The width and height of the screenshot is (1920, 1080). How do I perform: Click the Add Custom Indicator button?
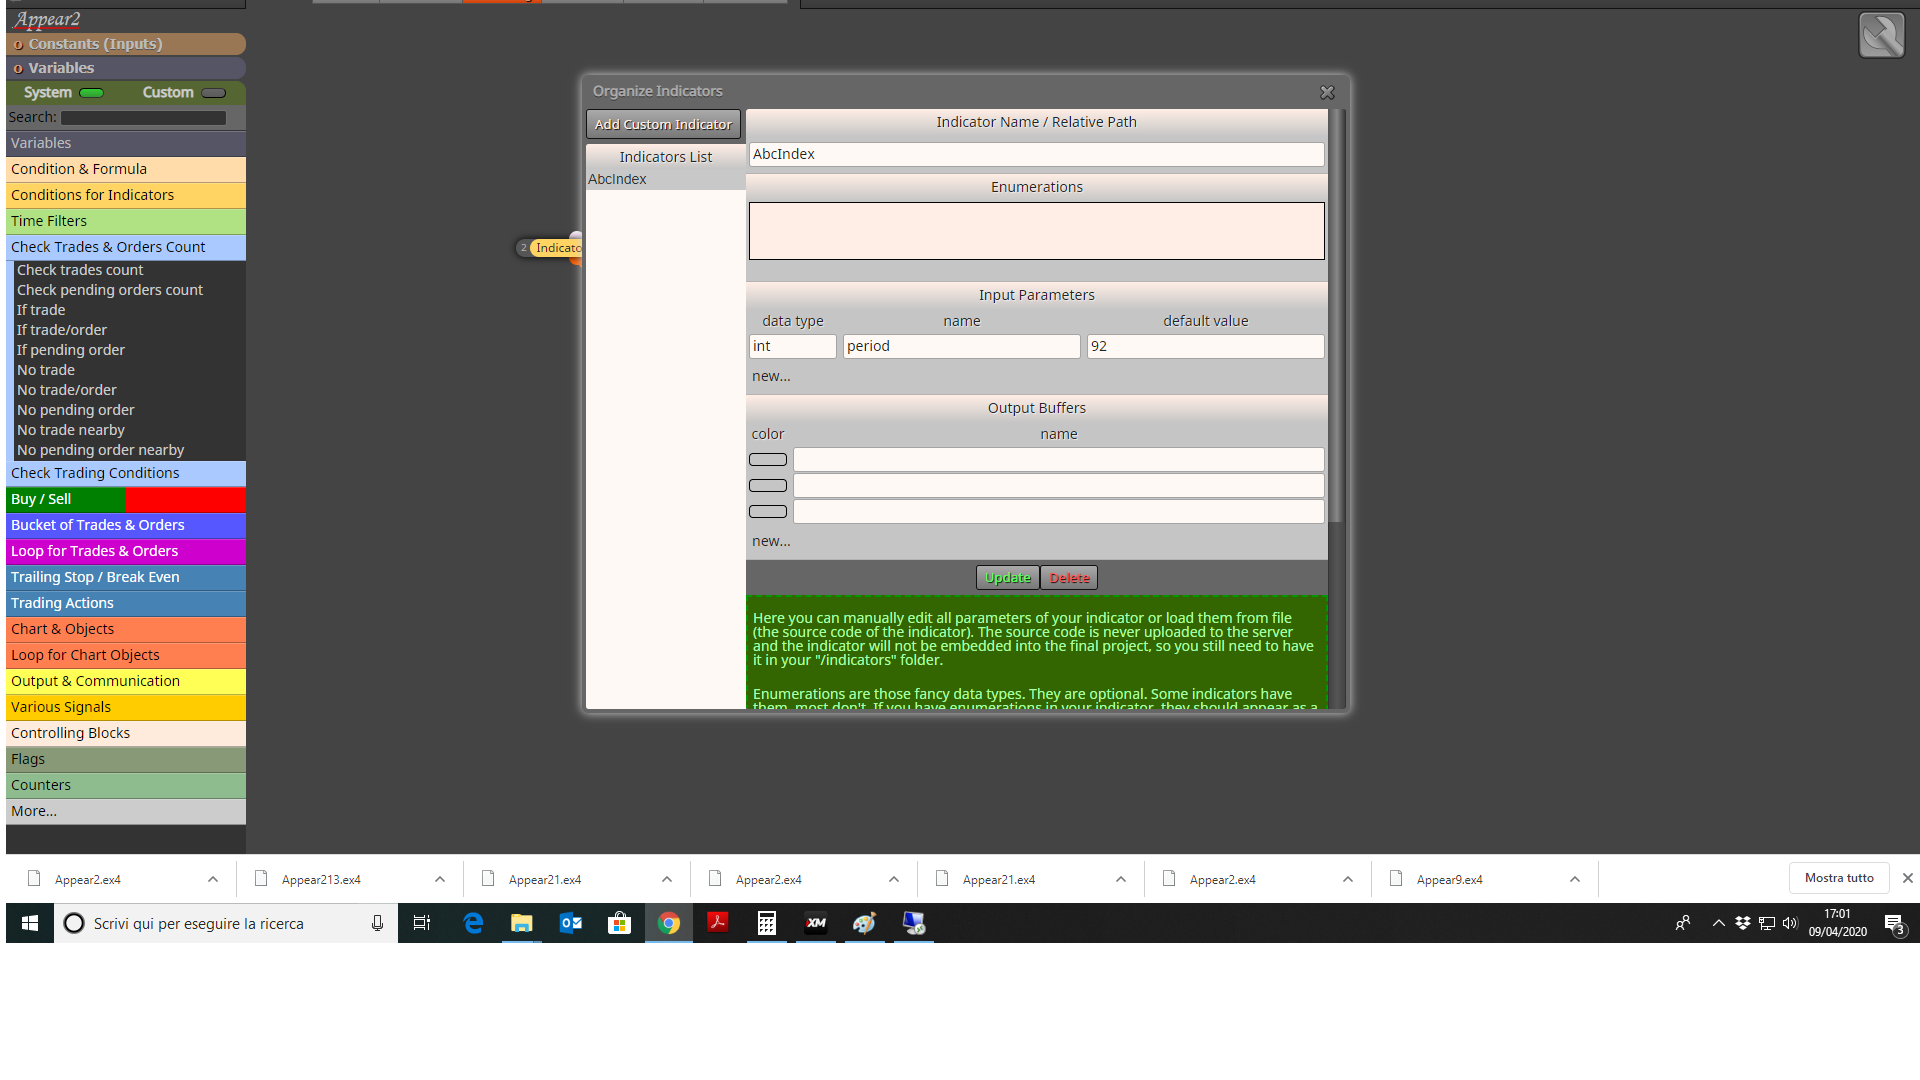[663, 124]
